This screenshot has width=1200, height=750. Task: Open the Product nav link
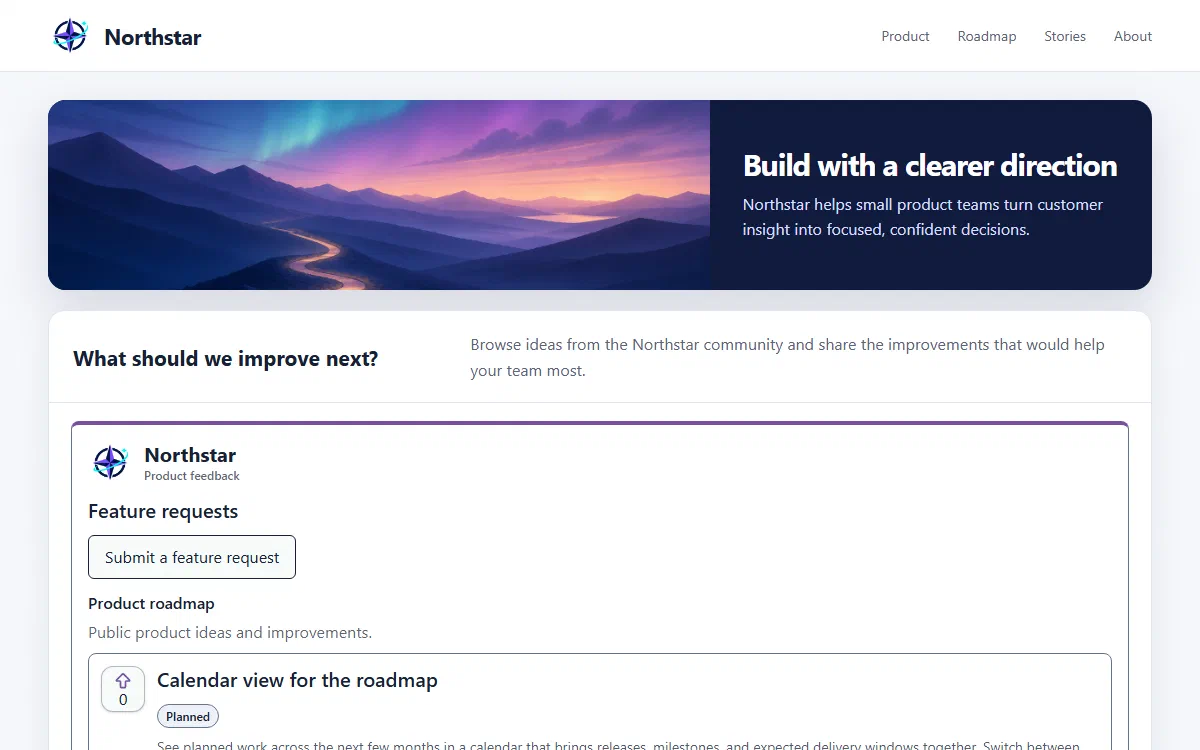point(905,36)
